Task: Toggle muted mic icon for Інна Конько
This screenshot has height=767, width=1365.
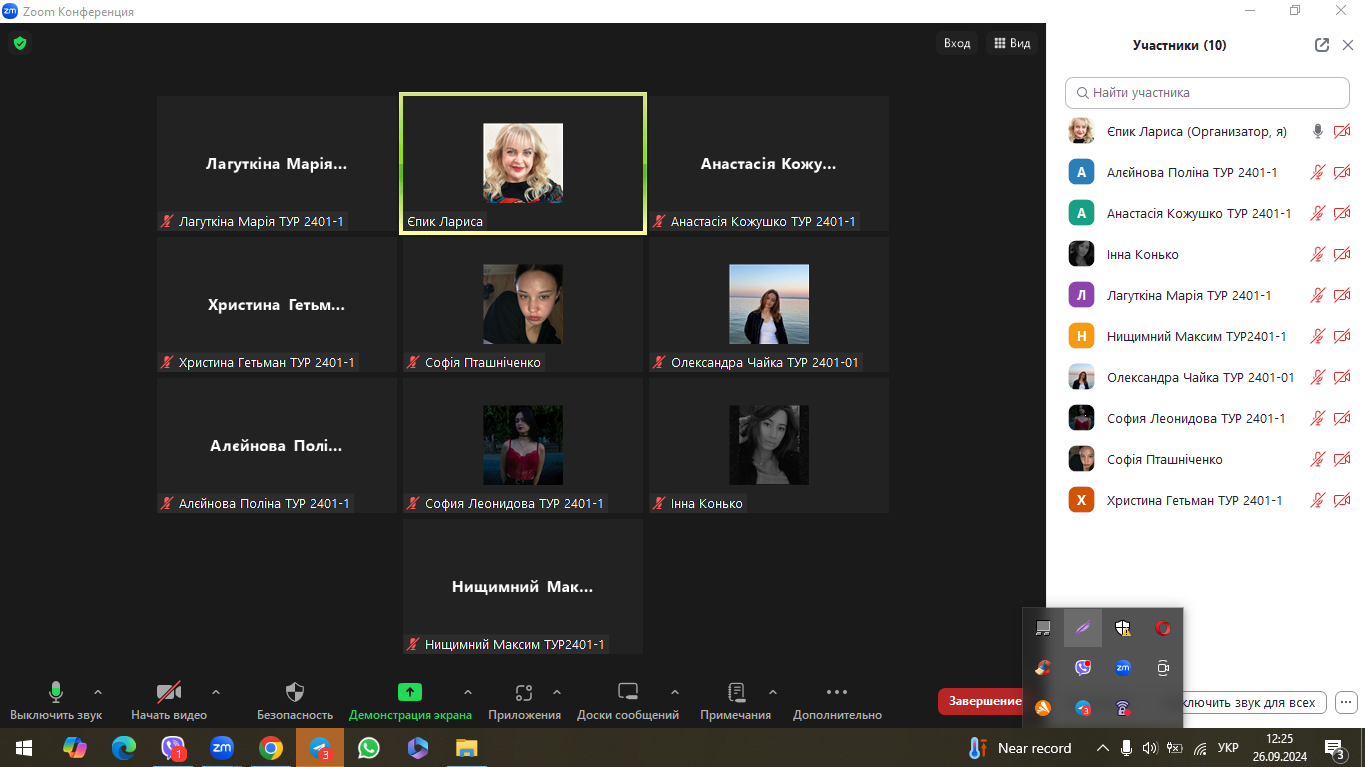Action: [x=1318, y=255]
